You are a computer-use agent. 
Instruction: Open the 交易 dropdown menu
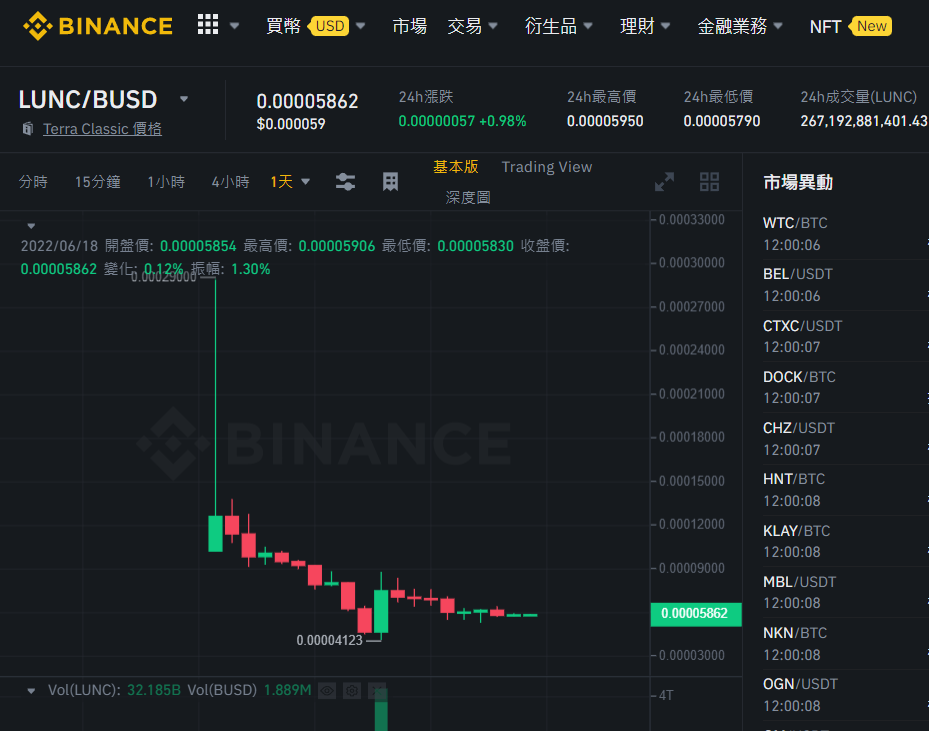pyautogui.click(x=472, y=26)
